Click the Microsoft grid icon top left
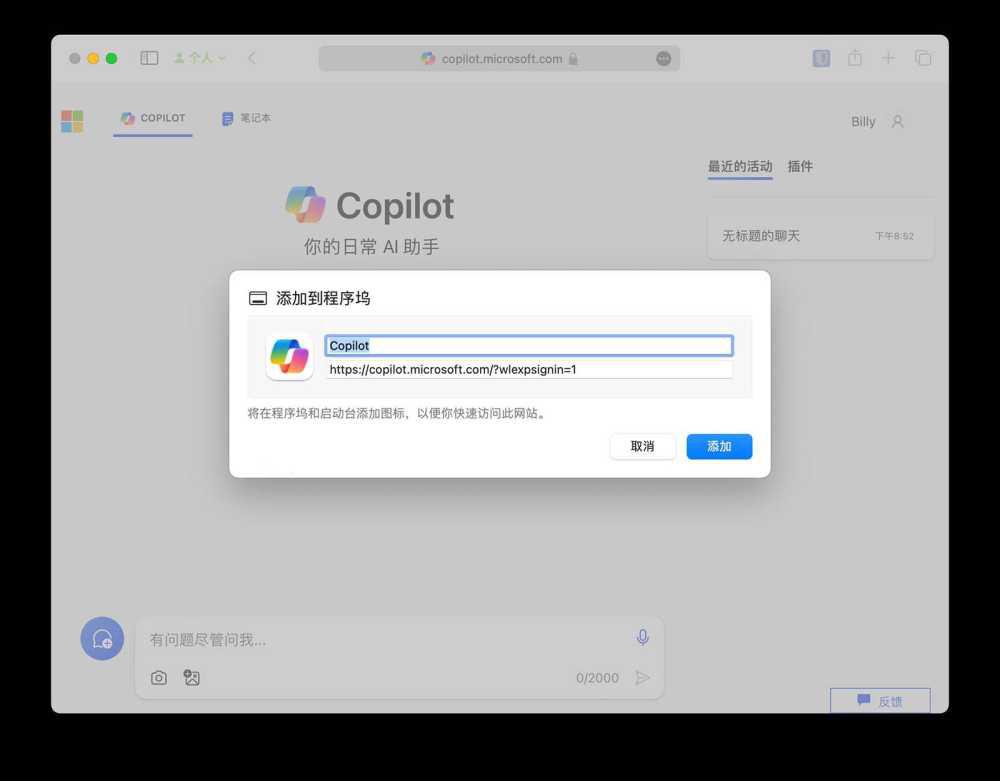1000x781 pixels. pos(71,120)
